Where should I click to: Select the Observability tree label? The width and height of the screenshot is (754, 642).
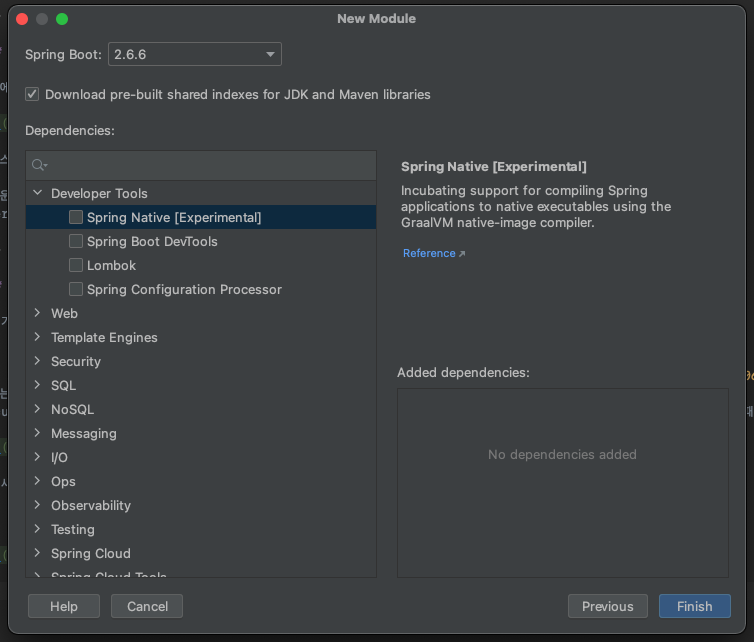click(91, 505)
